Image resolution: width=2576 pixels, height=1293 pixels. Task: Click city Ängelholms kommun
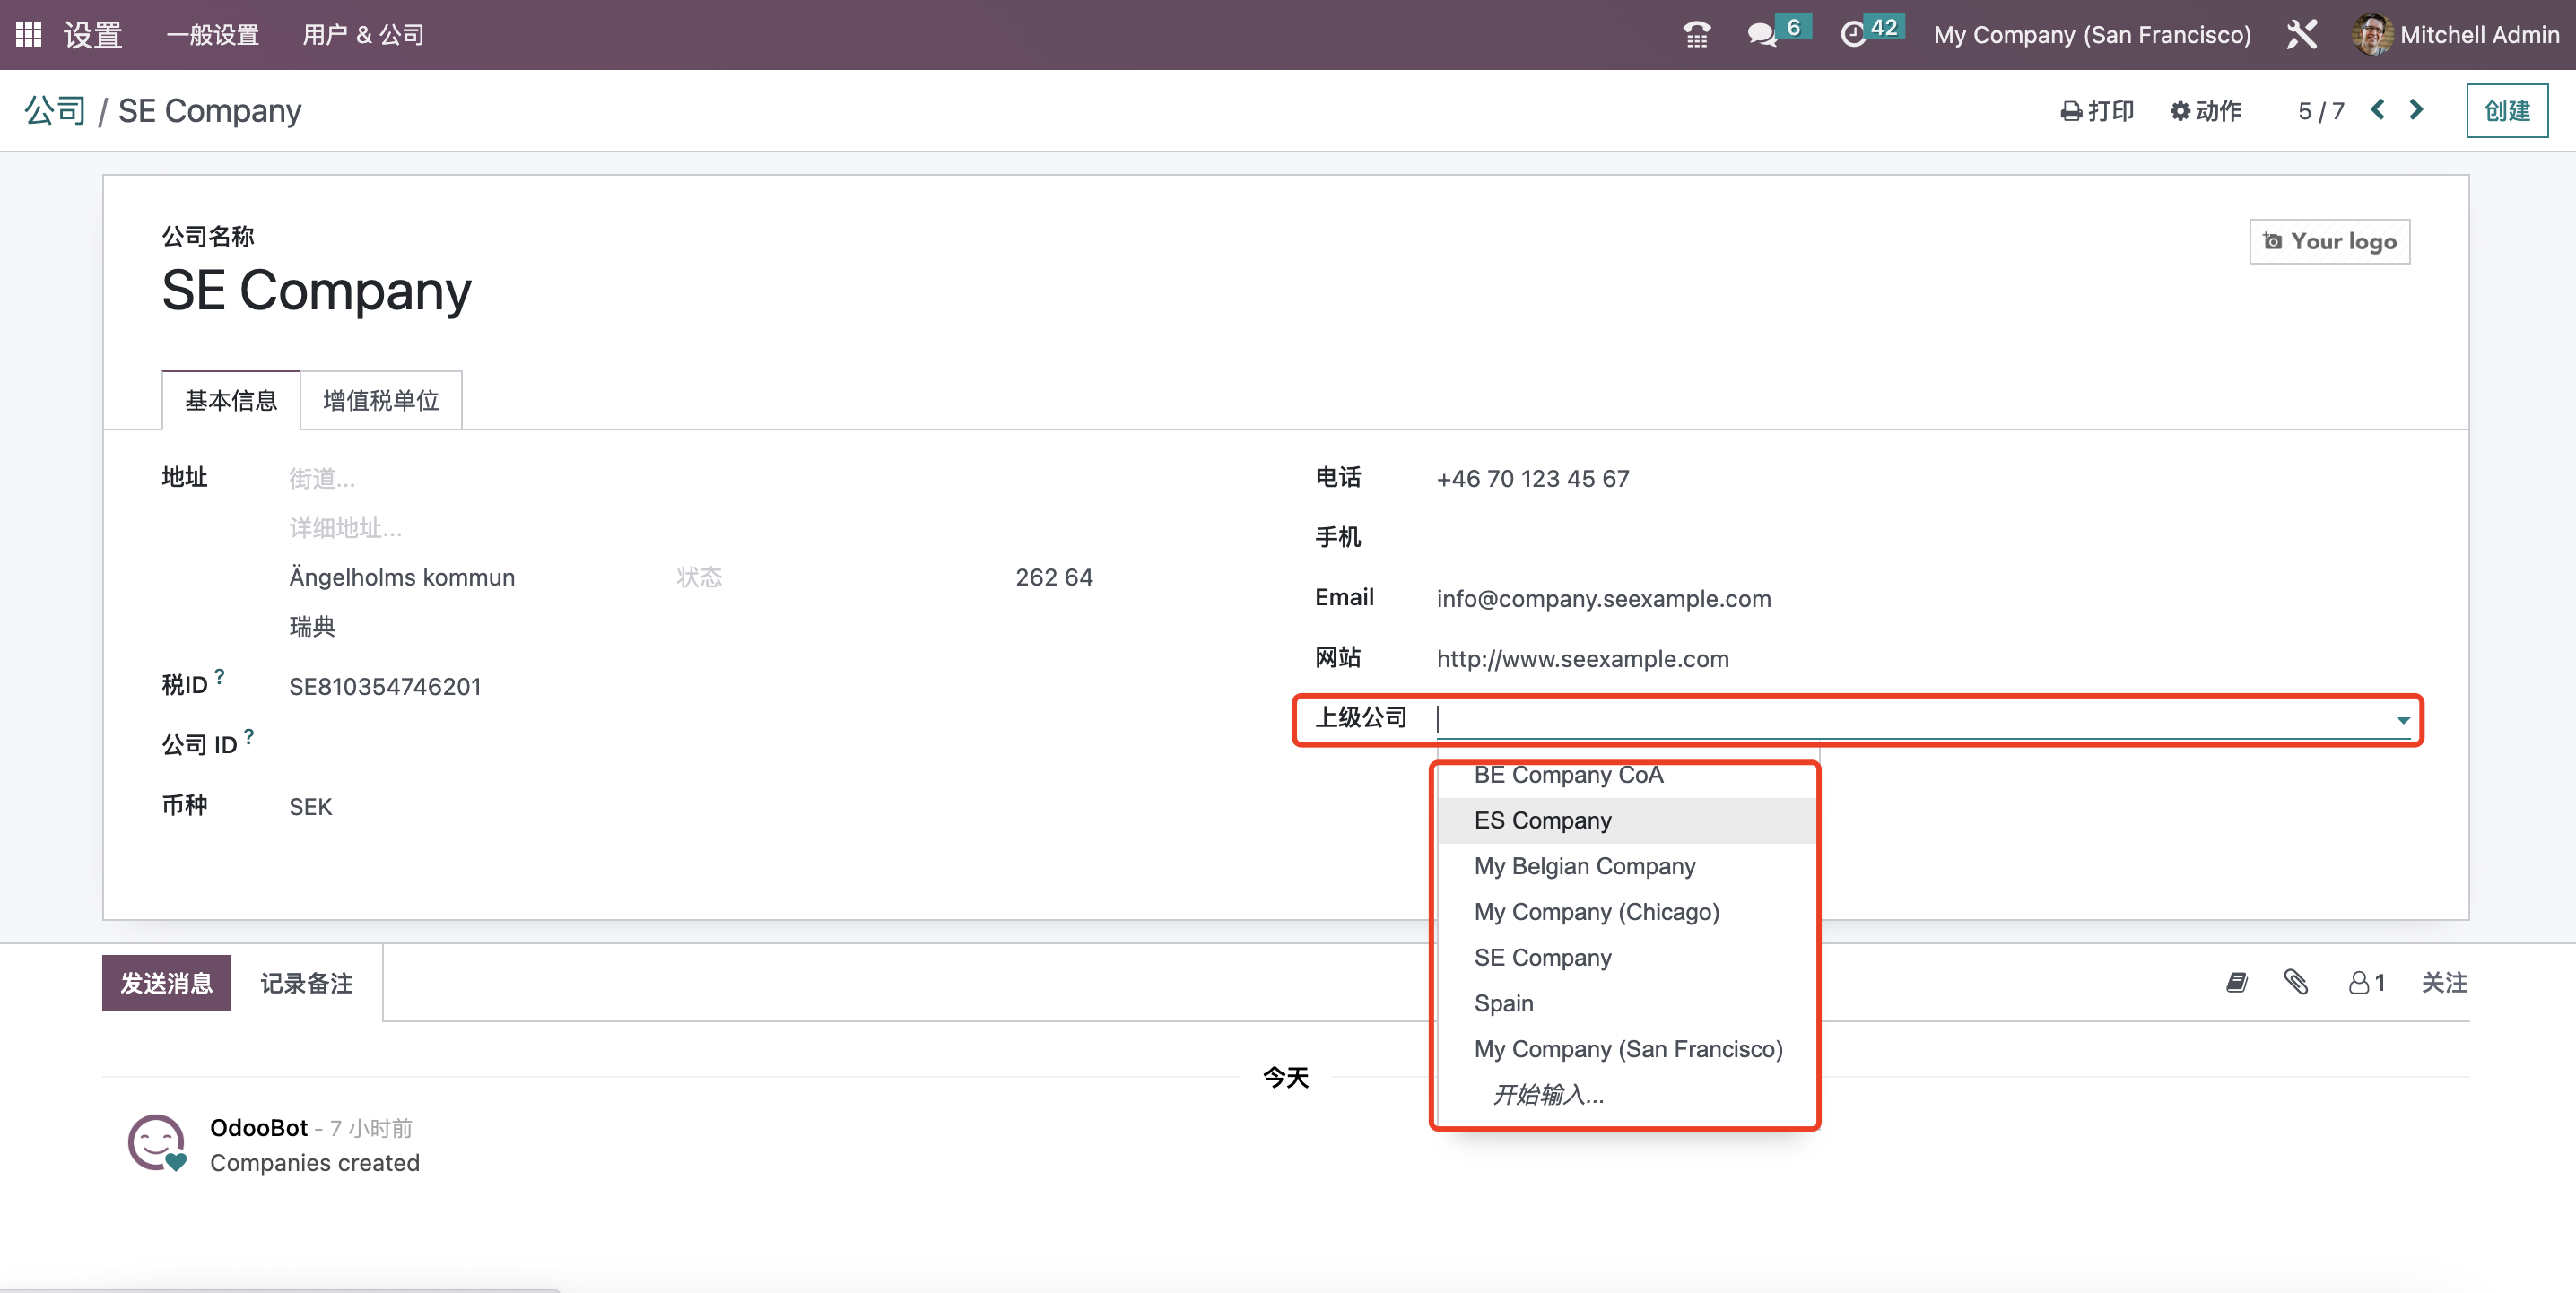[x=402, y=578]
